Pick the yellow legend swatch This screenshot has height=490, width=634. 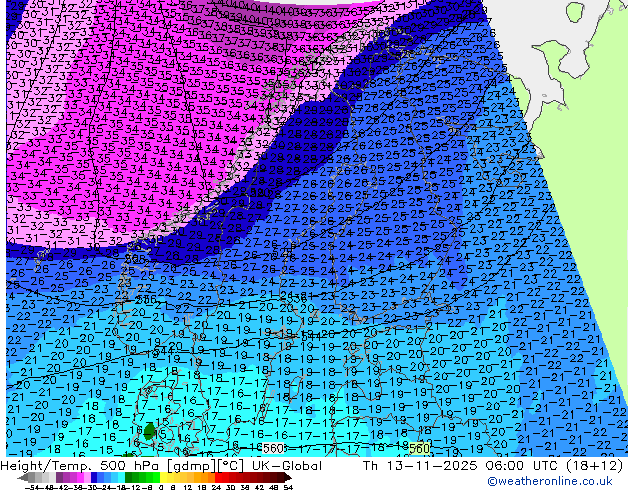pos(163,477)
